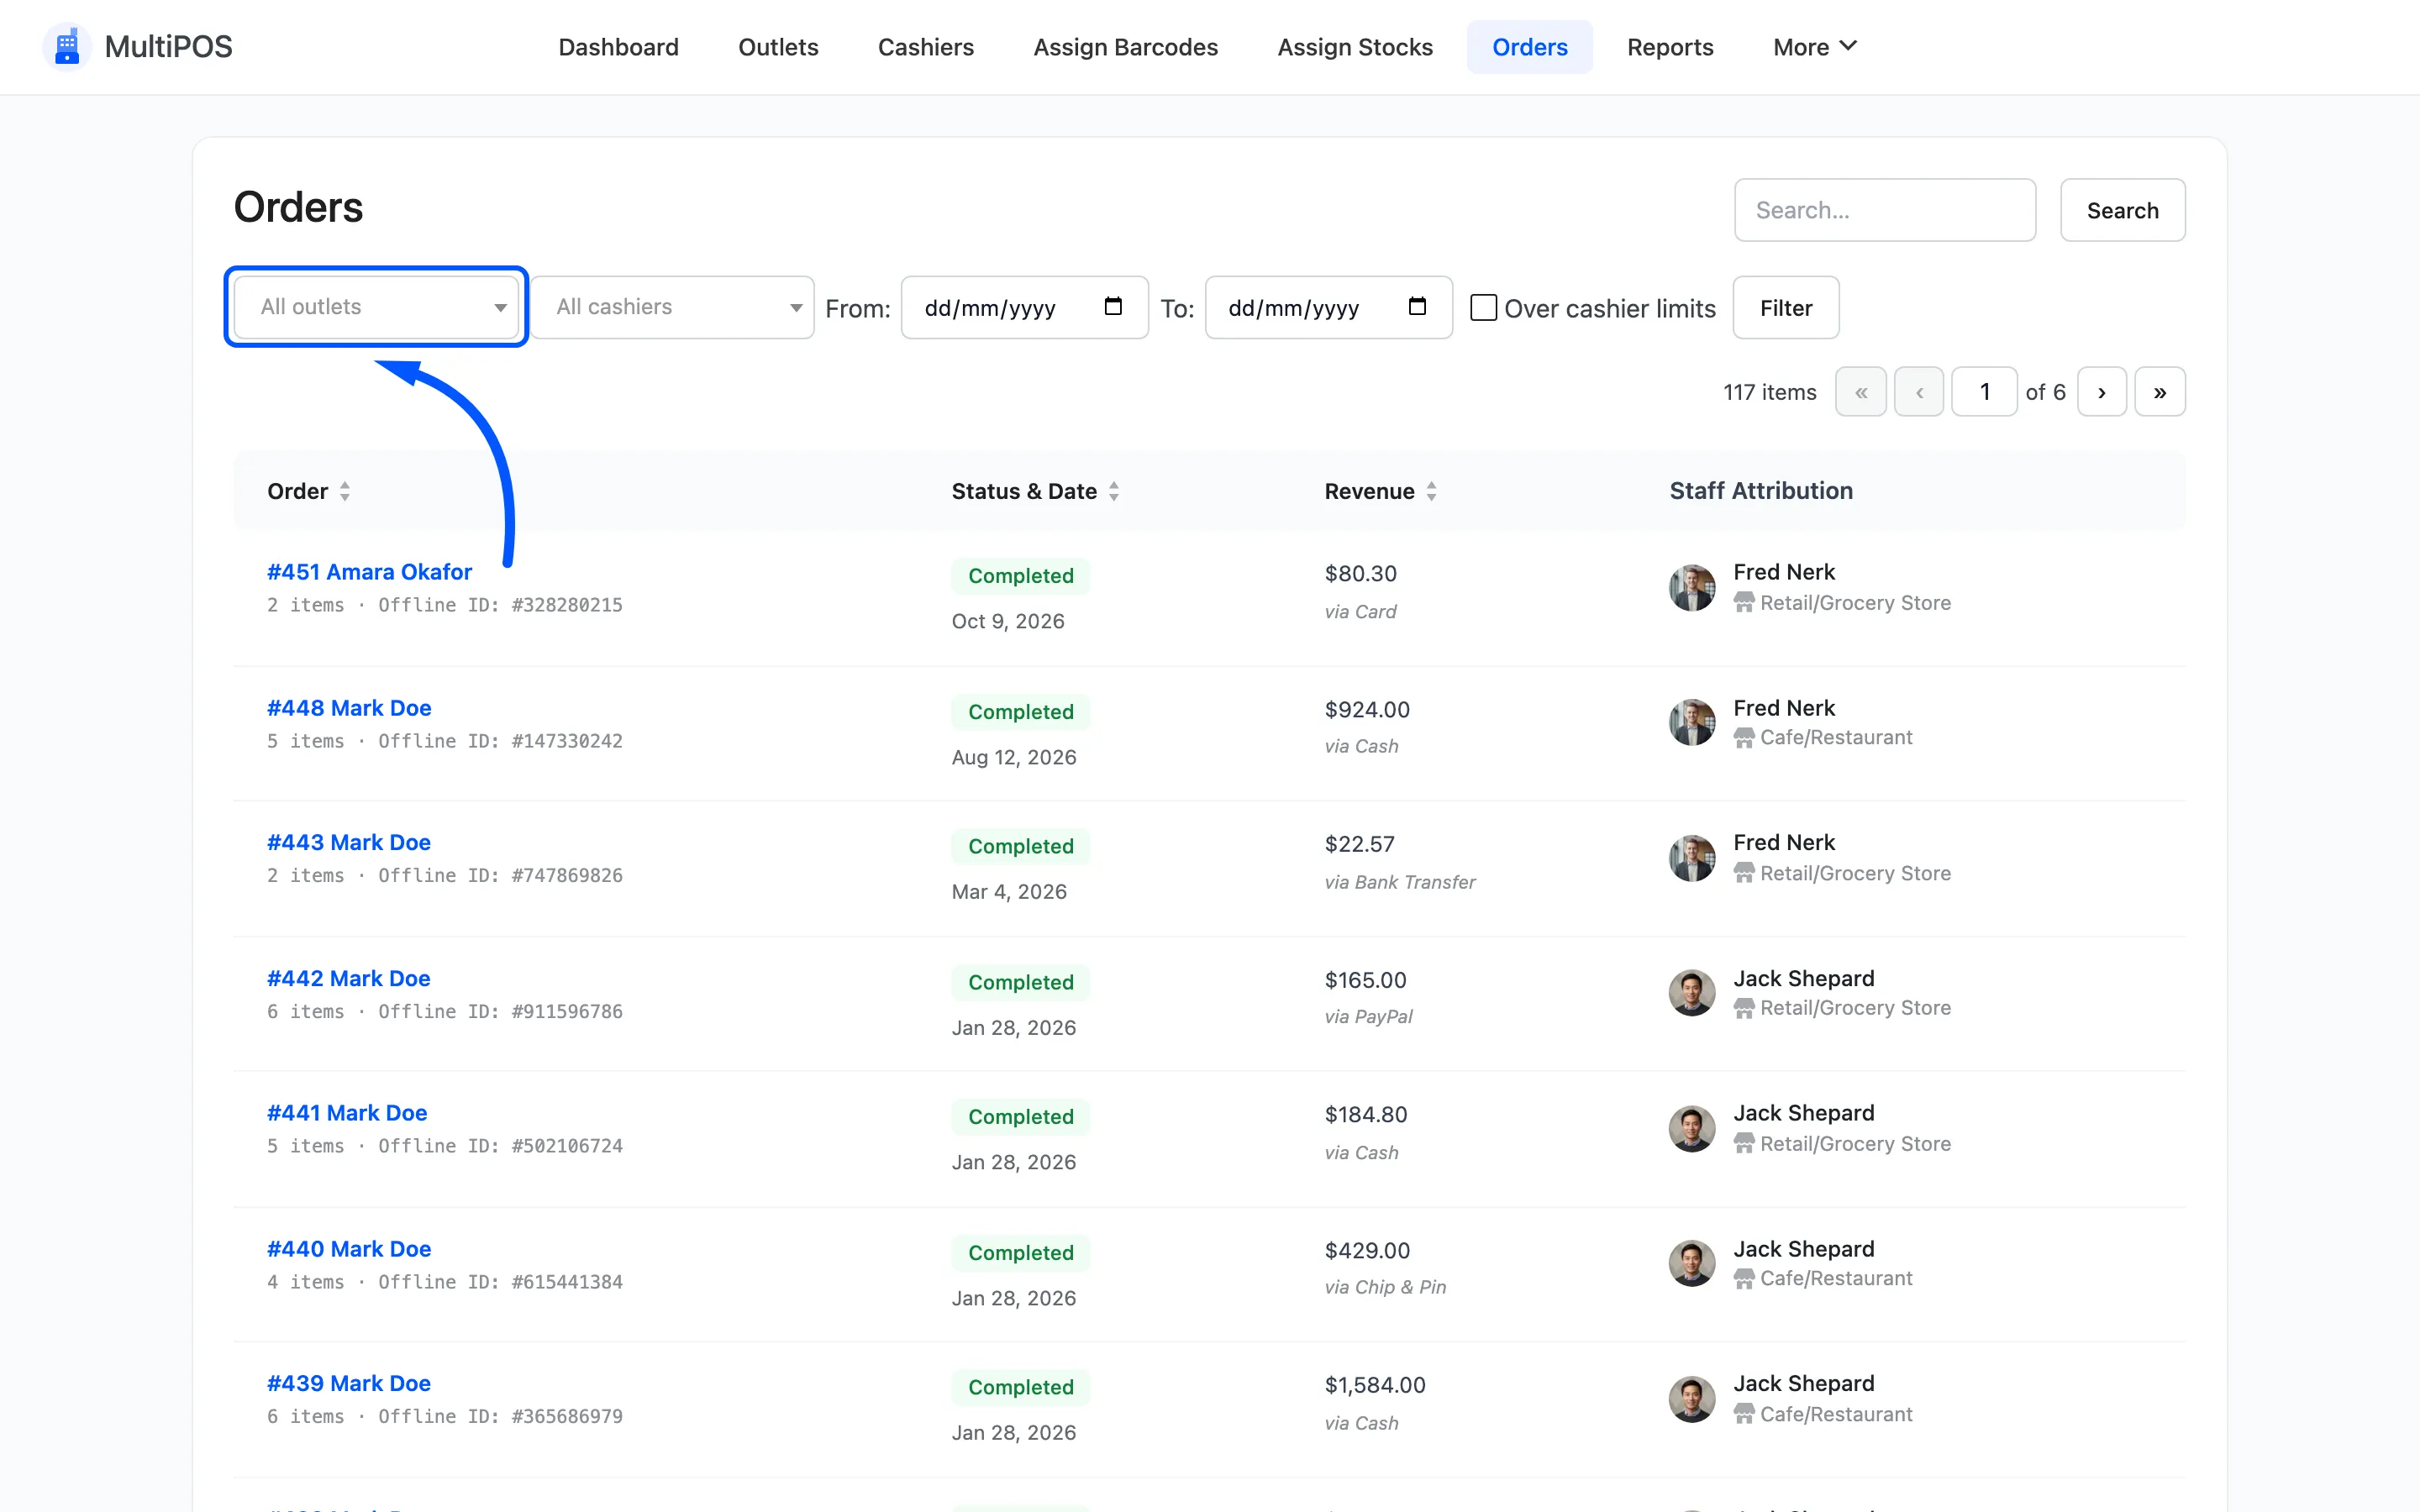
Task: Open the All outlets dropdown
Action: point(376,307)
